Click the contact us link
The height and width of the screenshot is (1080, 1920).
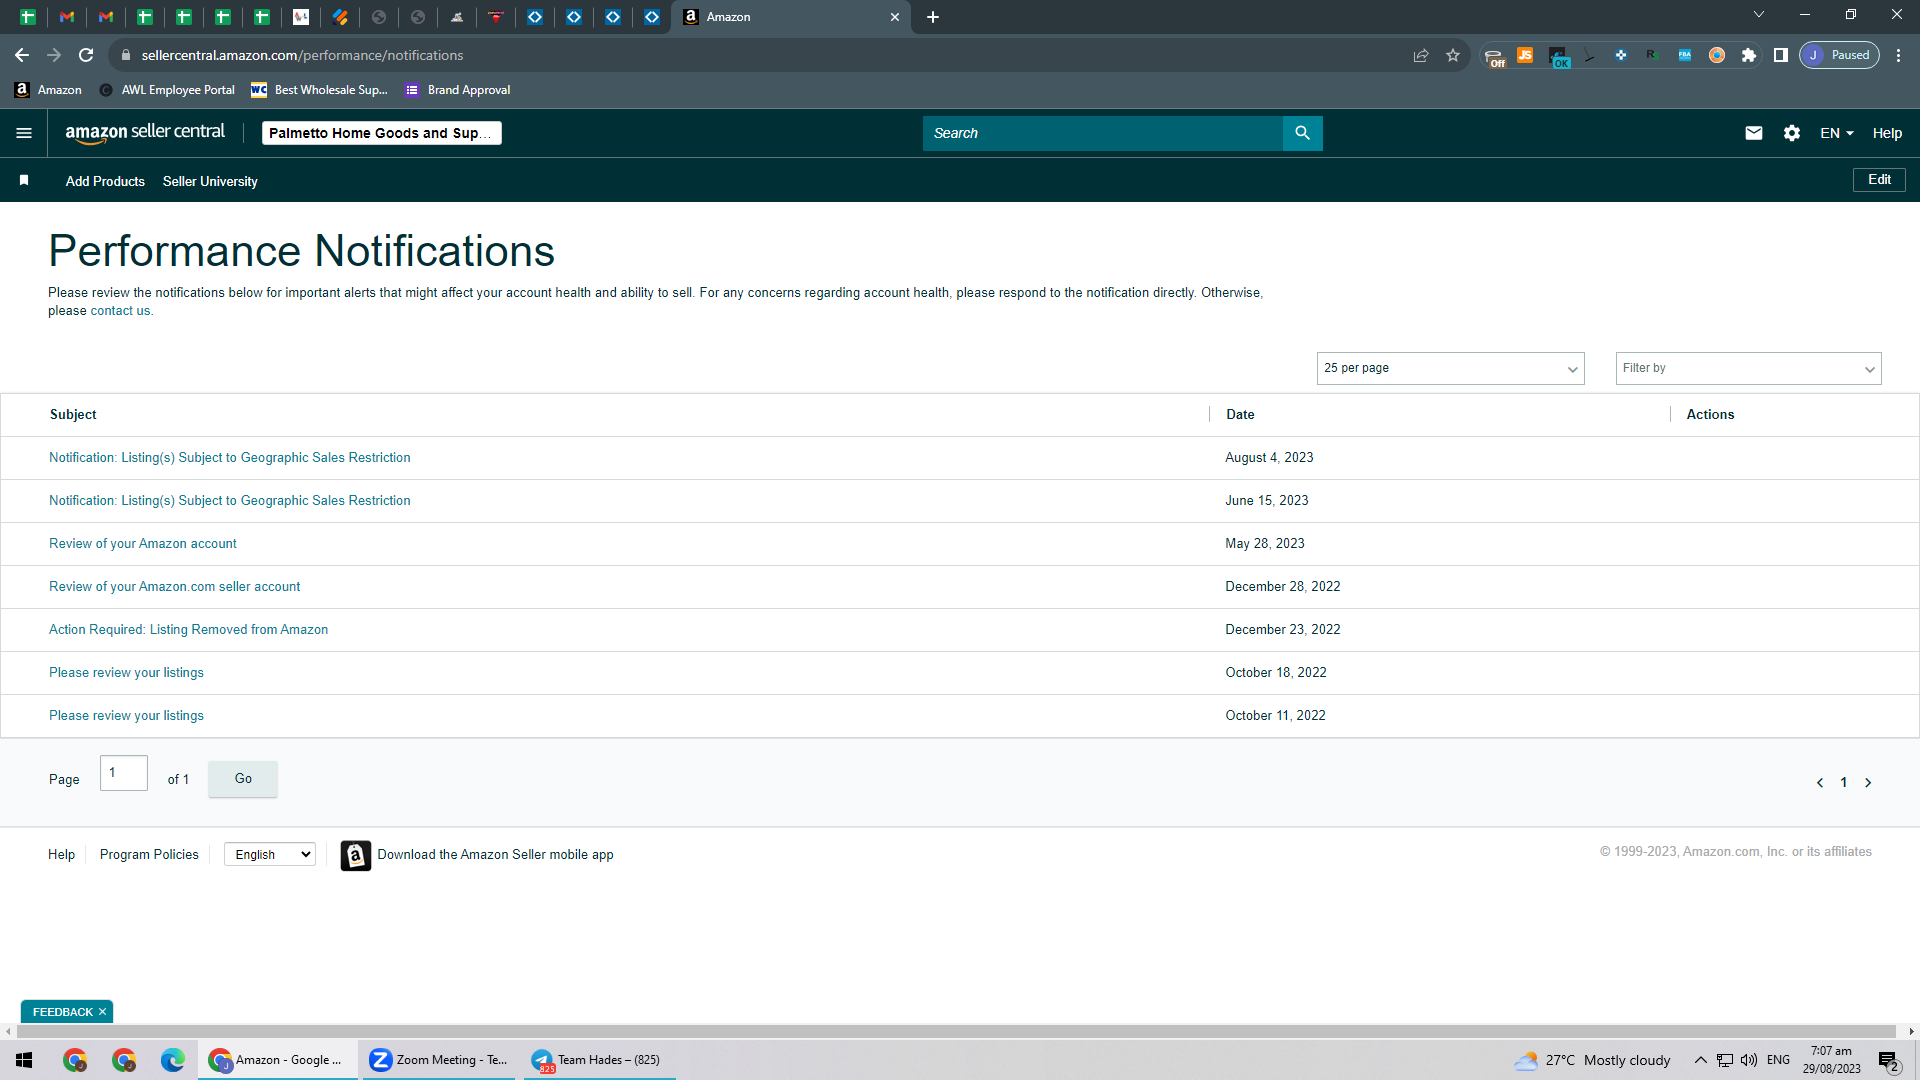click(120, 311)
